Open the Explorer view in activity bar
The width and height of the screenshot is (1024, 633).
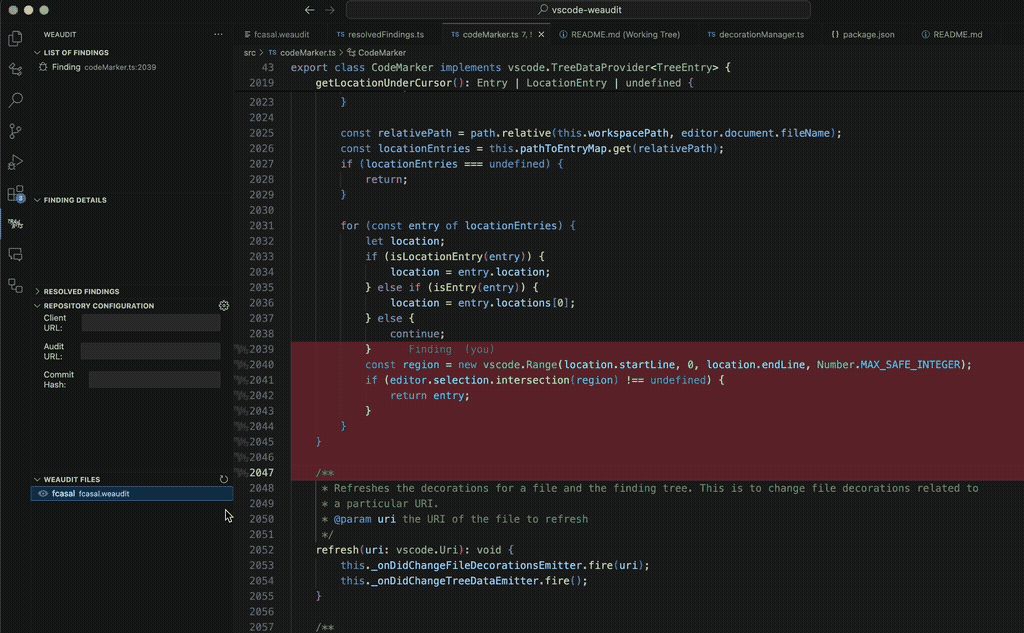15,39
